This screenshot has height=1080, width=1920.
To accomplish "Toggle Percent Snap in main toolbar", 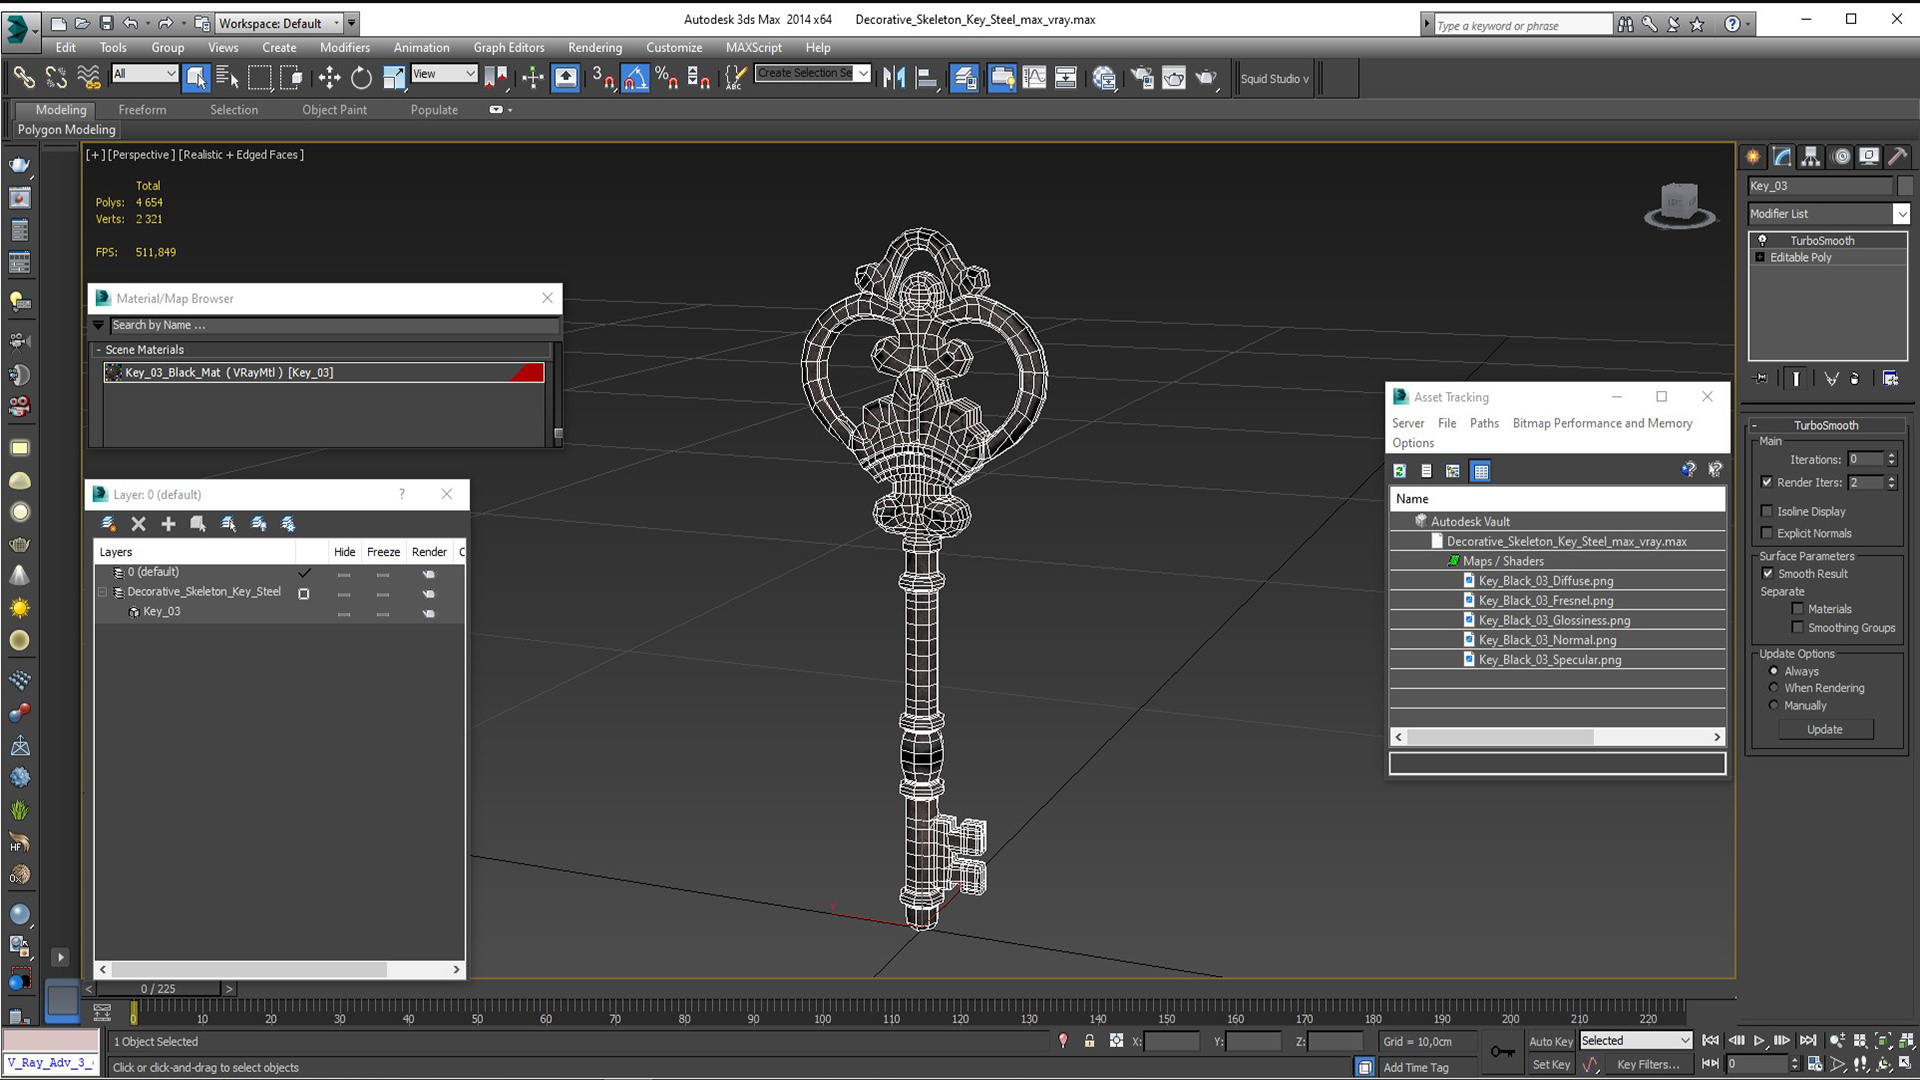I will pyautogui.click(x=667, y=78).
